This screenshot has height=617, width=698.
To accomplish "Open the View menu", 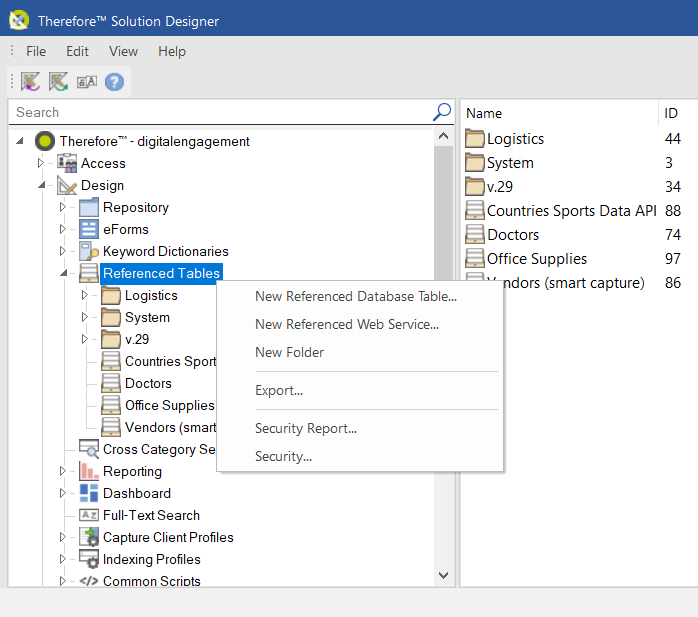I will [x=123, y=51].
